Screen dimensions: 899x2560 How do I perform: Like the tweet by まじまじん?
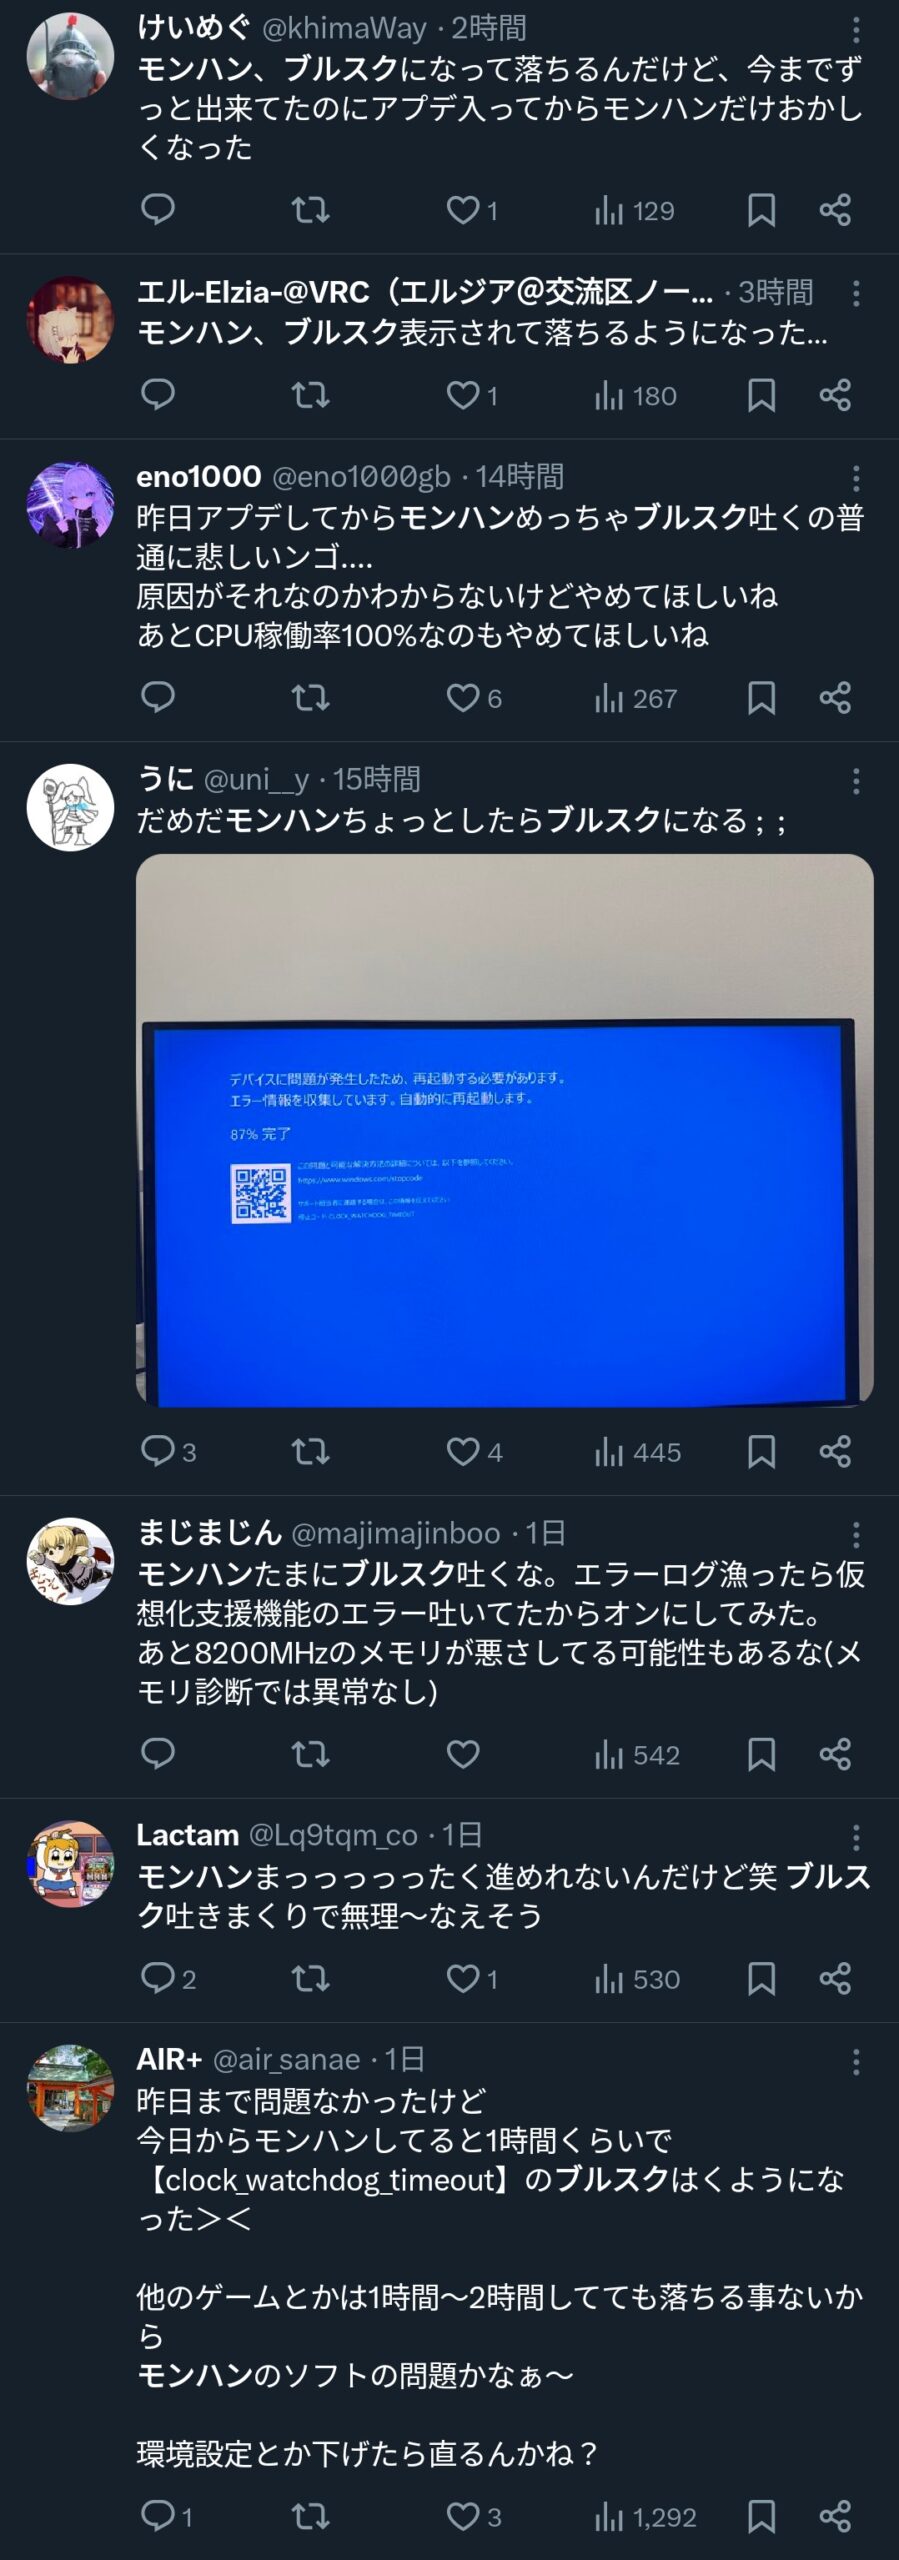point(463,1754)
